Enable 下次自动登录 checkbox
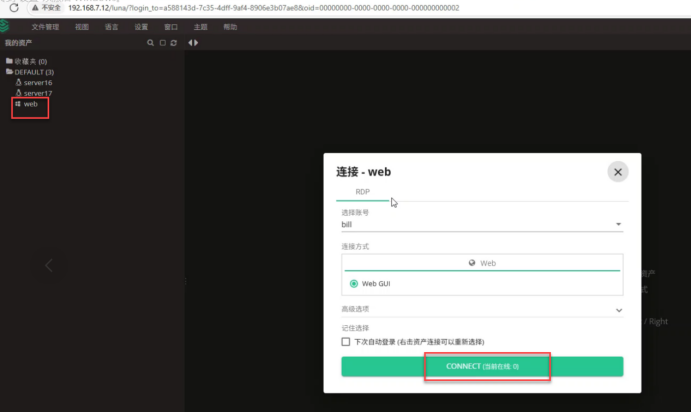The height and width of the screenshot is (412, 692). click(346, 341)
